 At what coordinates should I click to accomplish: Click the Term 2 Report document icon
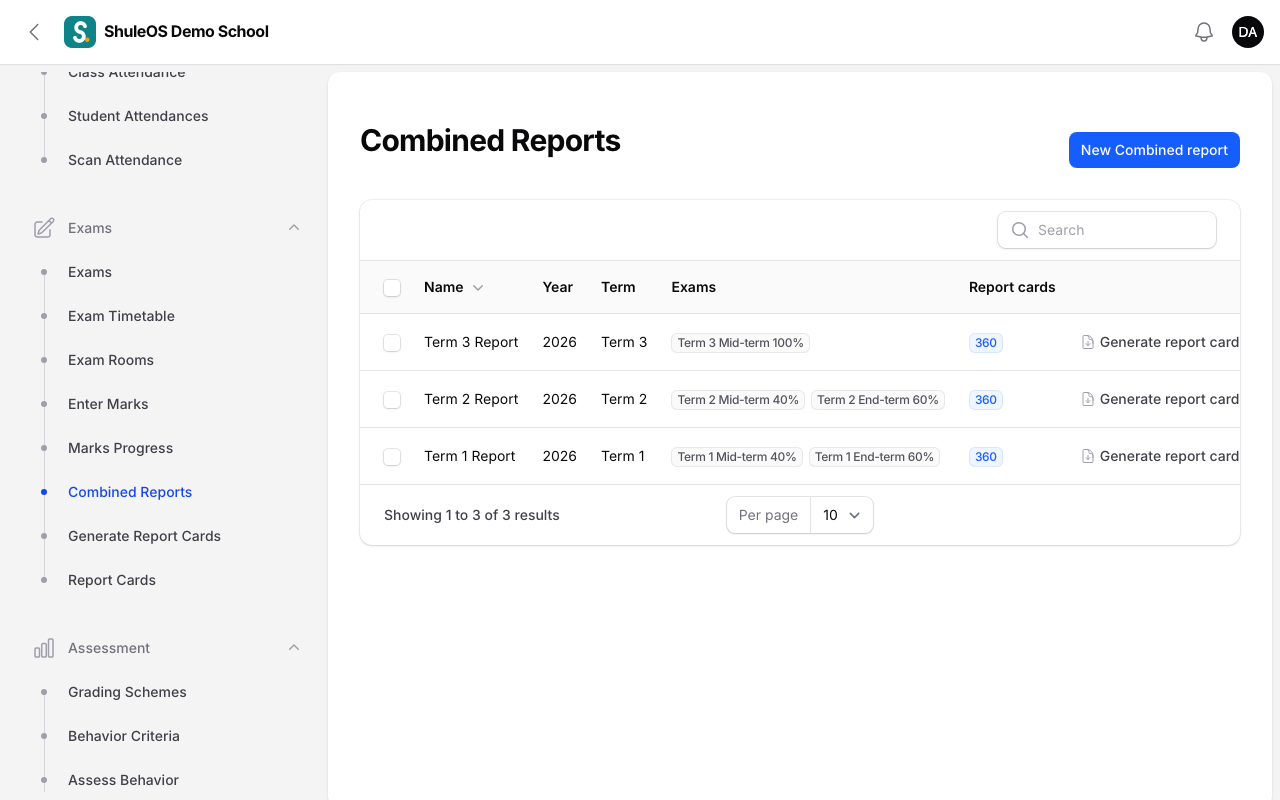[x=1088, y=399]
